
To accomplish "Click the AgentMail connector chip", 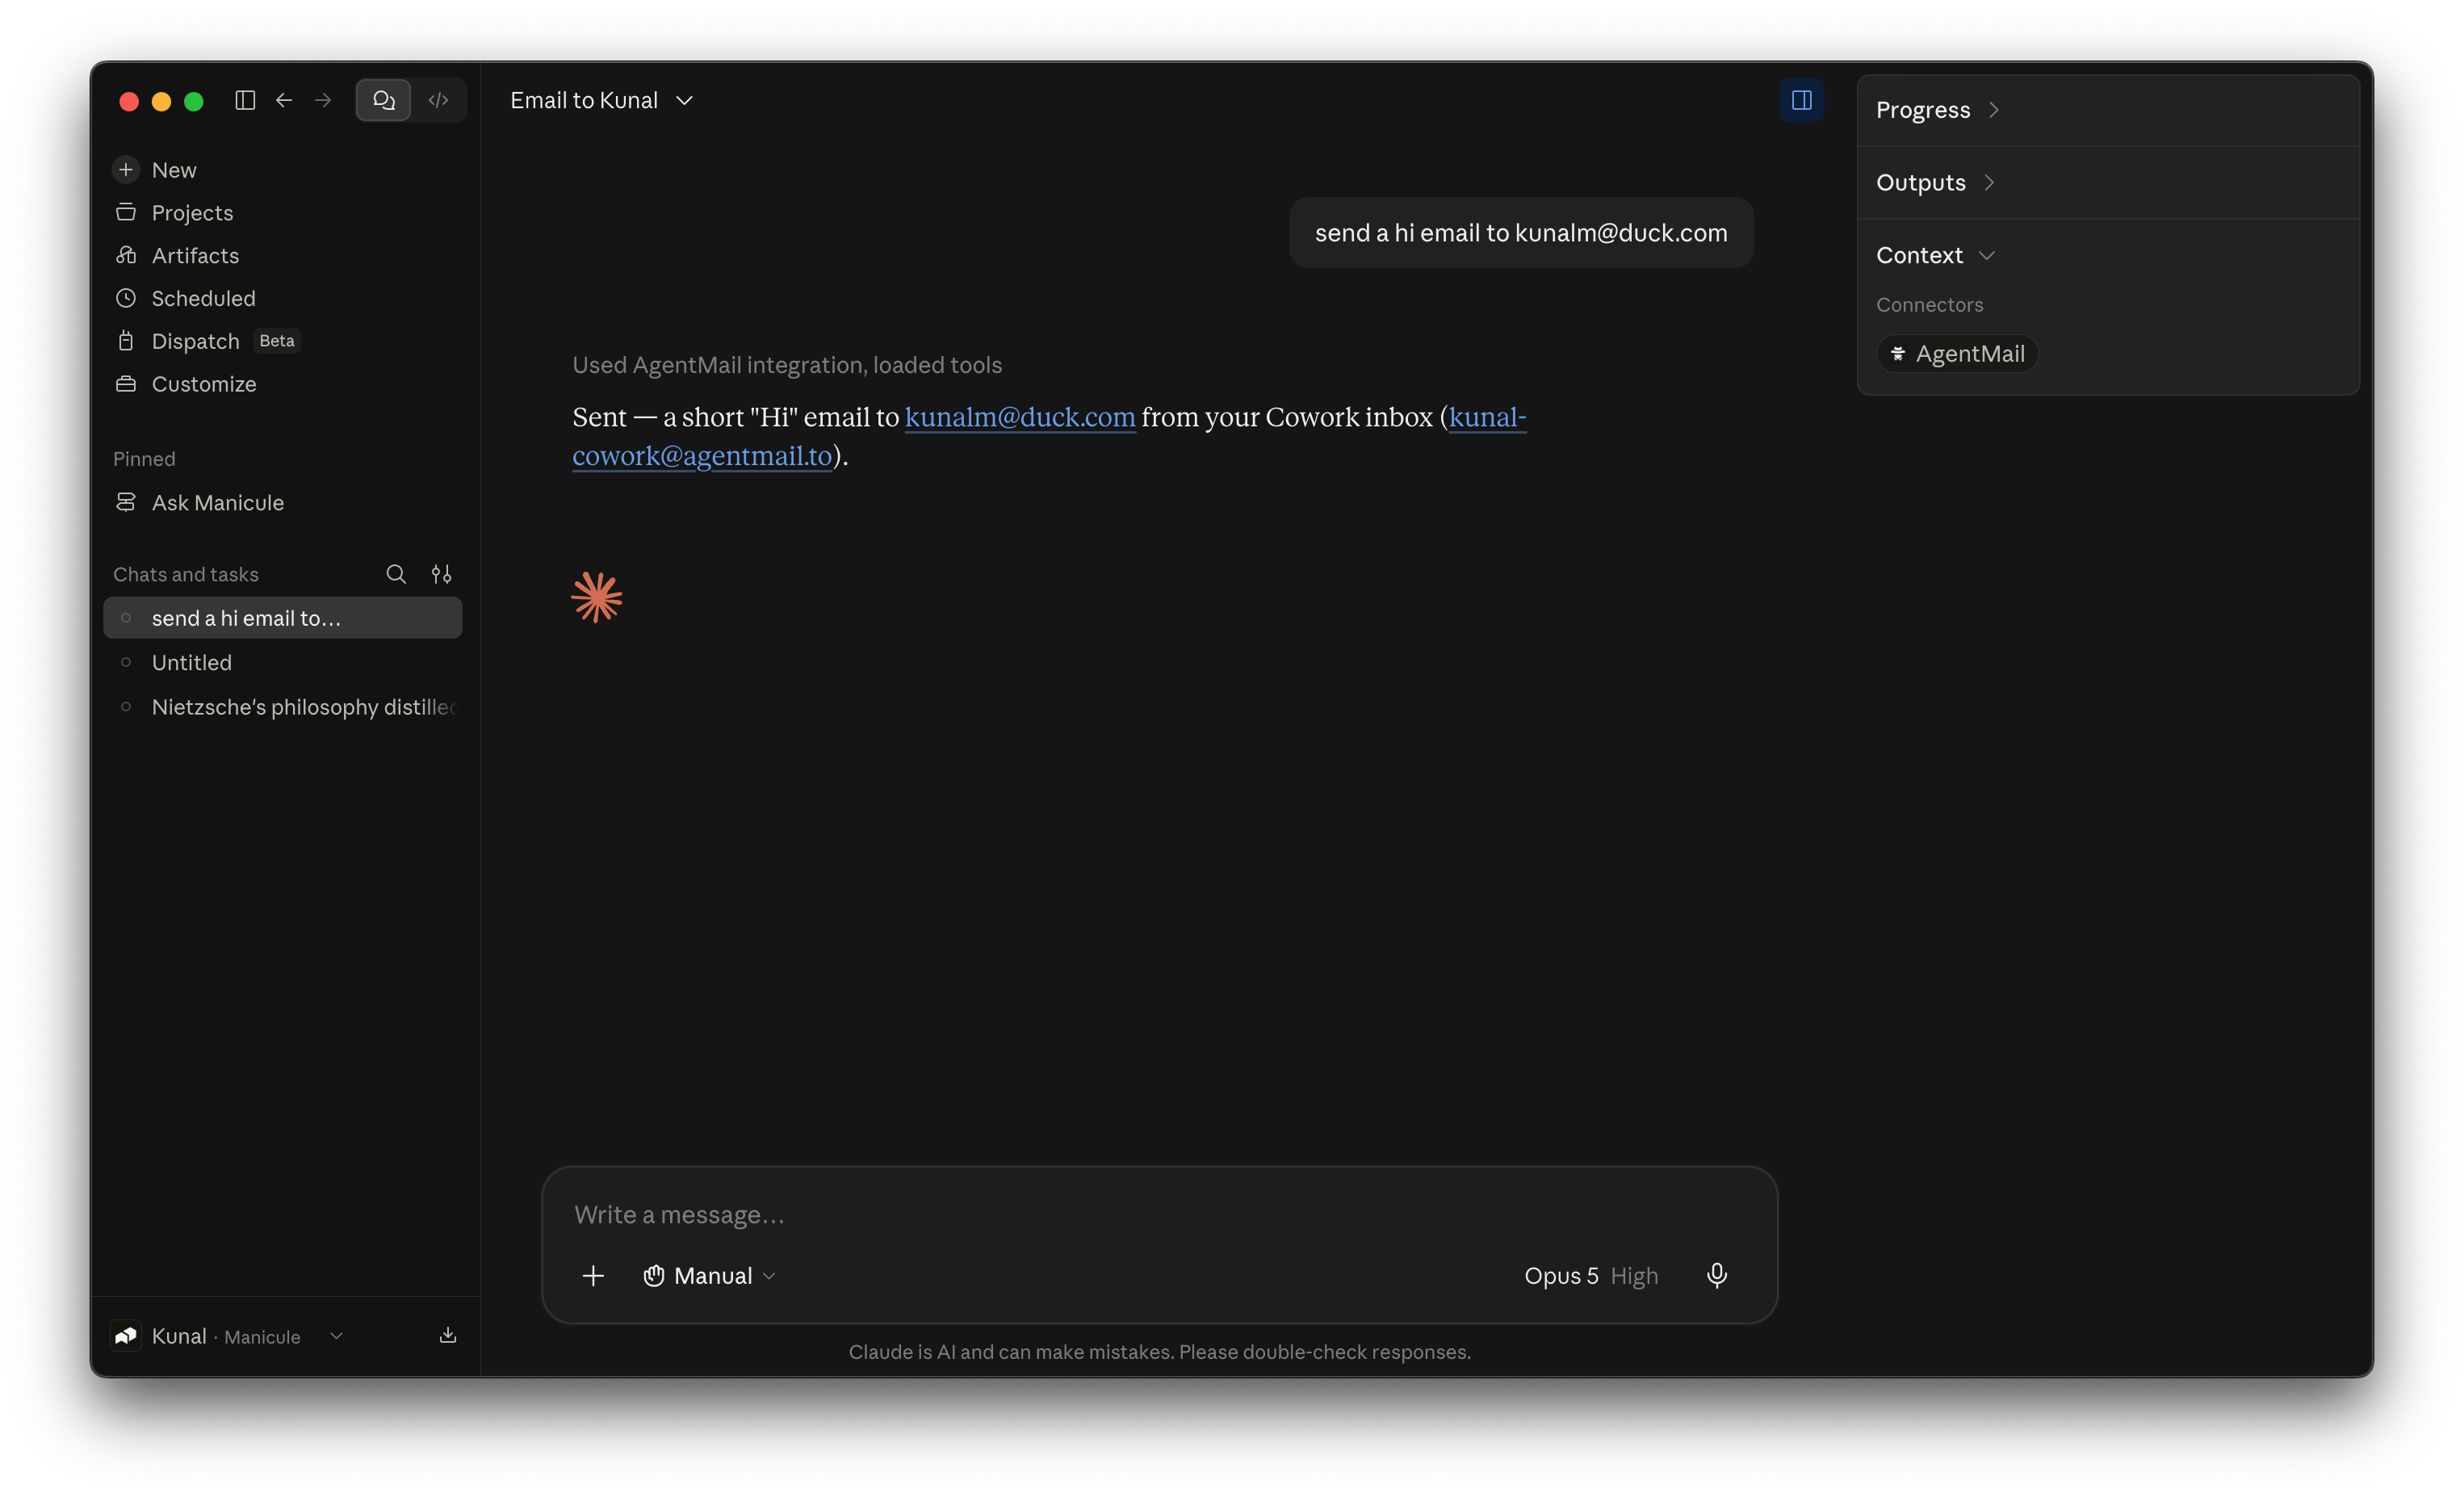I will pyautogui.click(x=1957, y=354).
